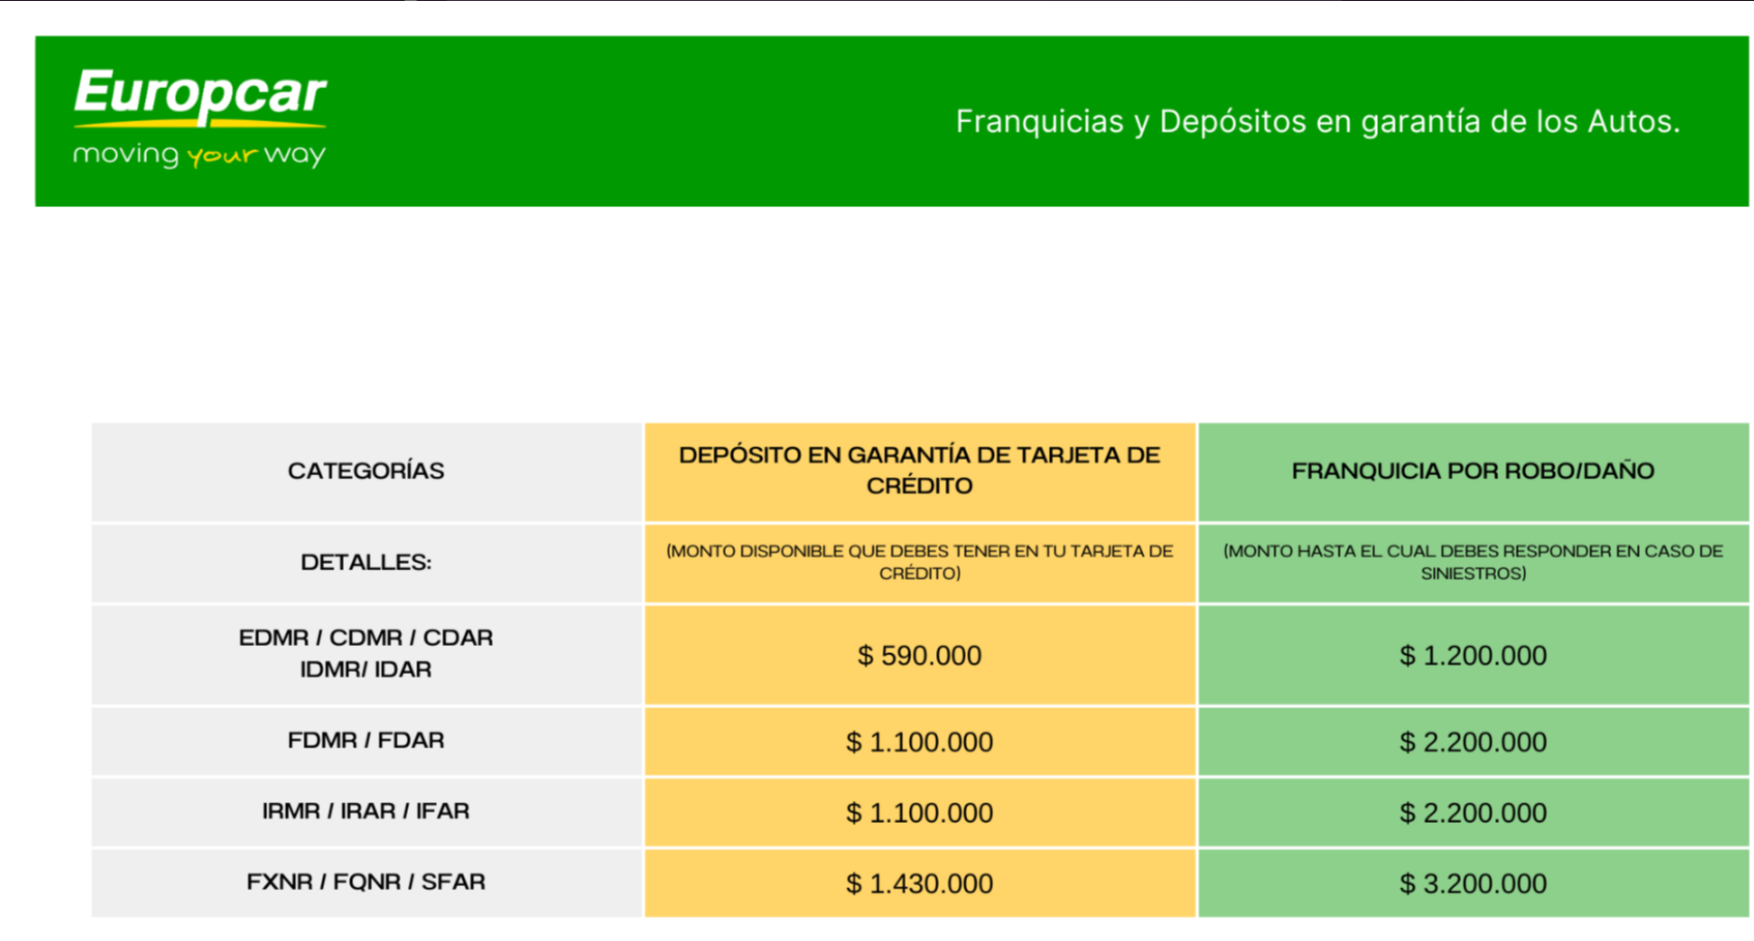Click the 'moving your way' slogan
1754x941 pixels.
pos(200,155)
